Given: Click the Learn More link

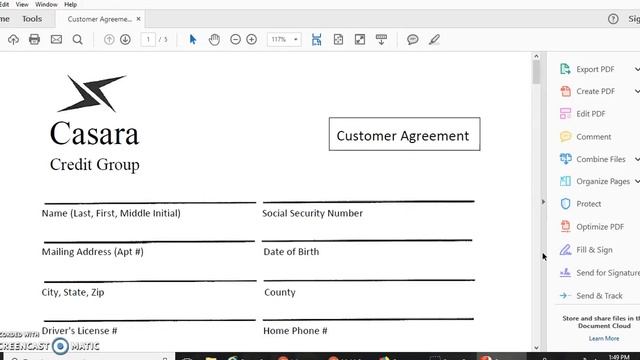Looking at the screenshot, I should (x=604, y=338).
